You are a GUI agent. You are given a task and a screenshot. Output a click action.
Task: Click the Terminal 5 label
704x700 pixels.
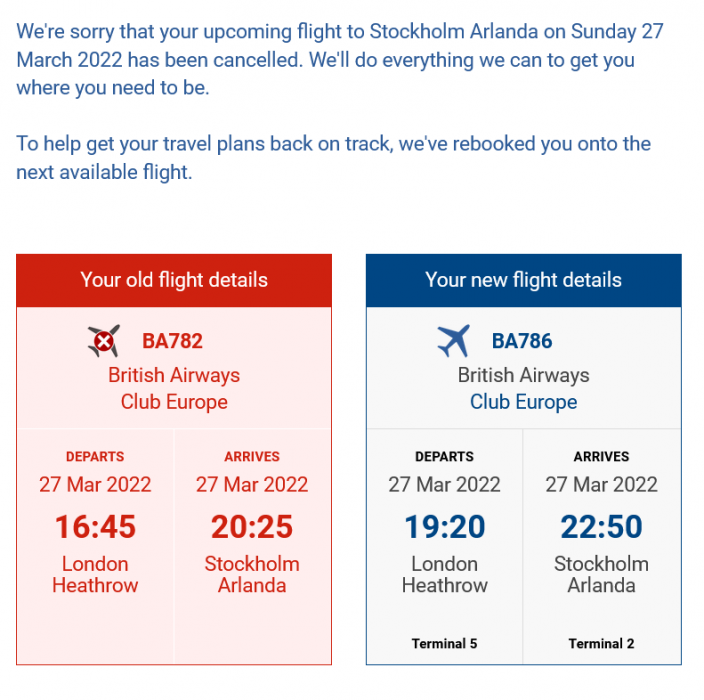(x=445, y=643)
